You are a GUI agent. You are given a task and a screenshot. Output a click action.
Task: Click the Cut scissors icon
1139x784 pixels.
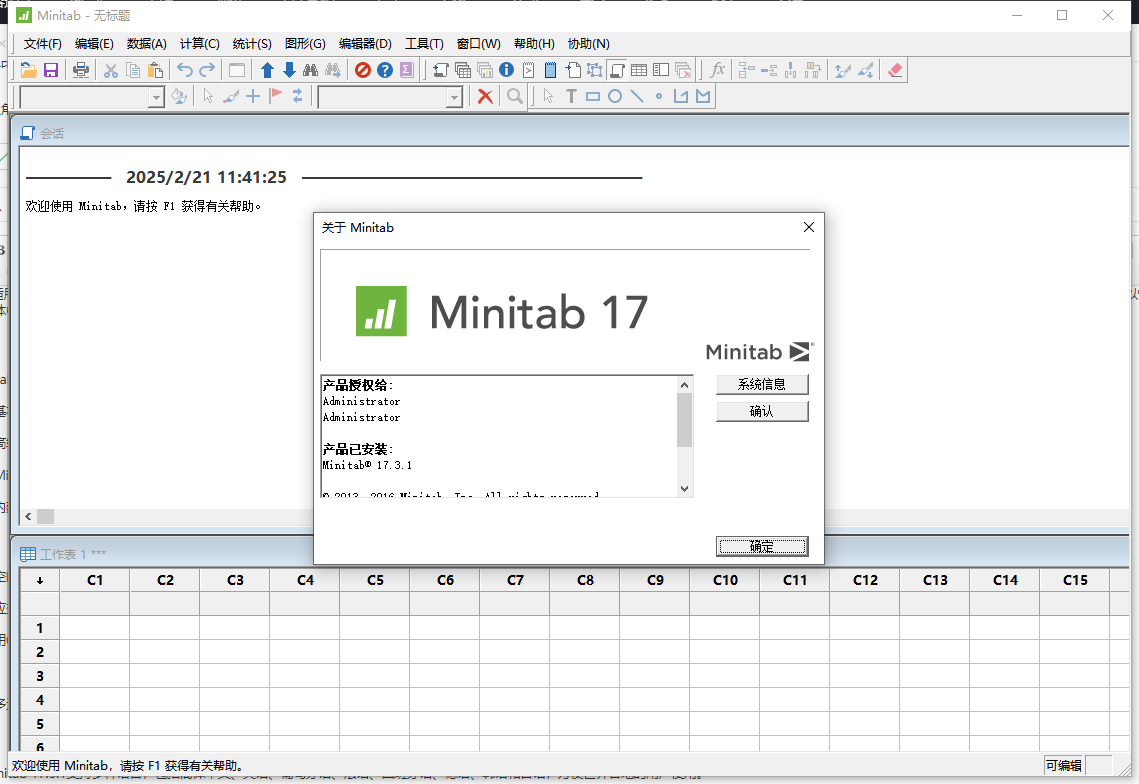[x=110, y=70]
